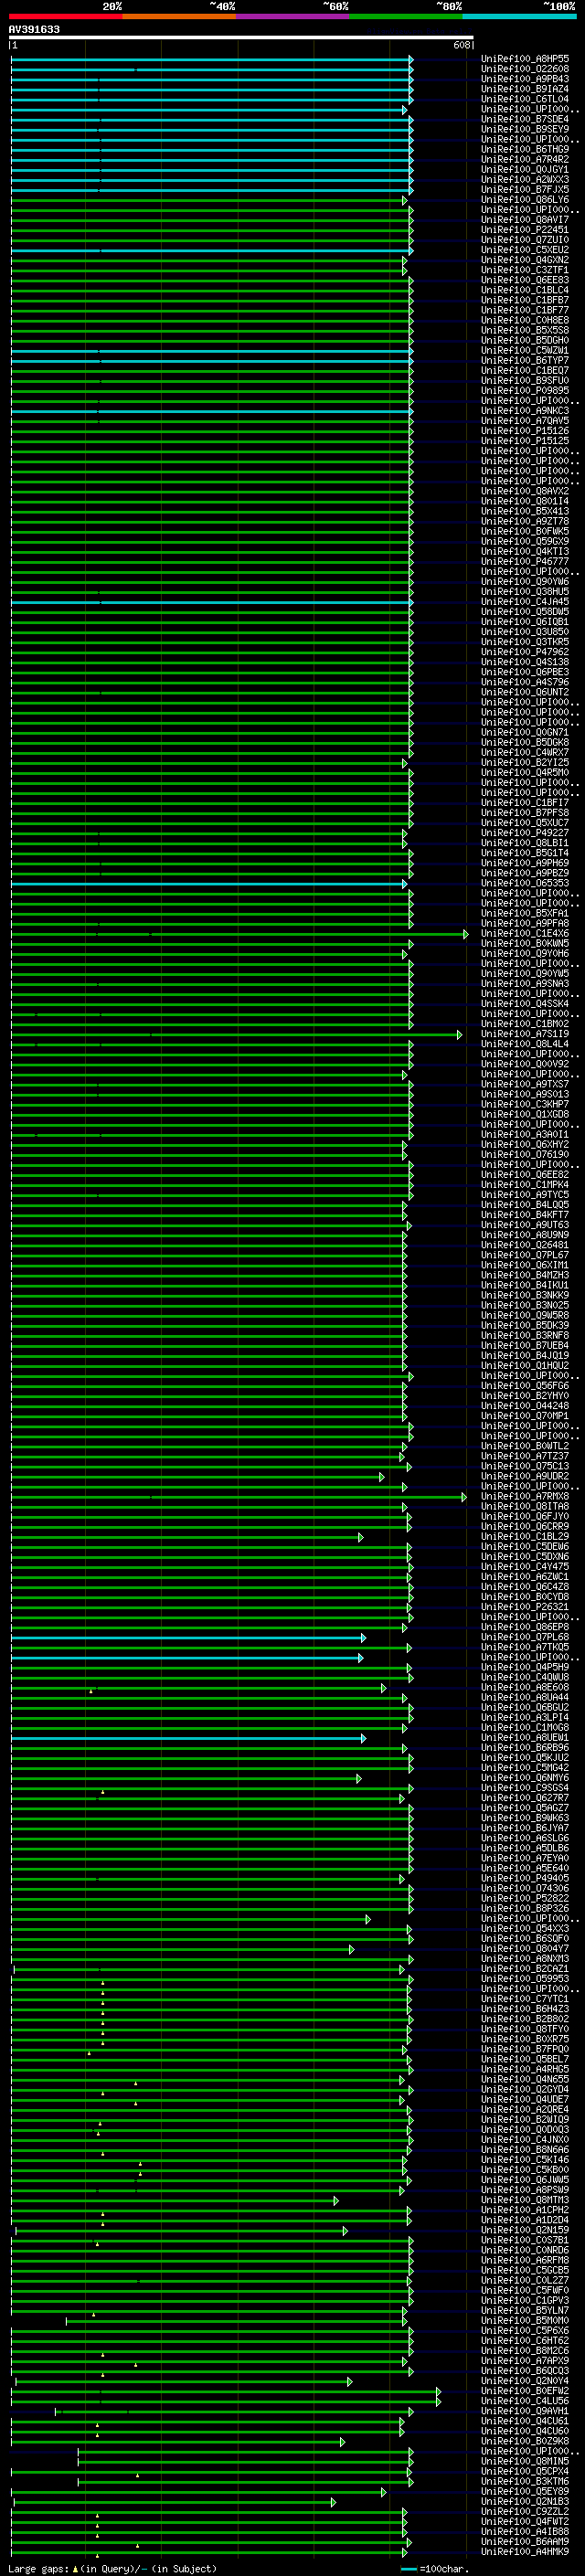Select hit label UniRef100_B6THG9
This screenshot has height=2576, width=585.
[525, 150]
